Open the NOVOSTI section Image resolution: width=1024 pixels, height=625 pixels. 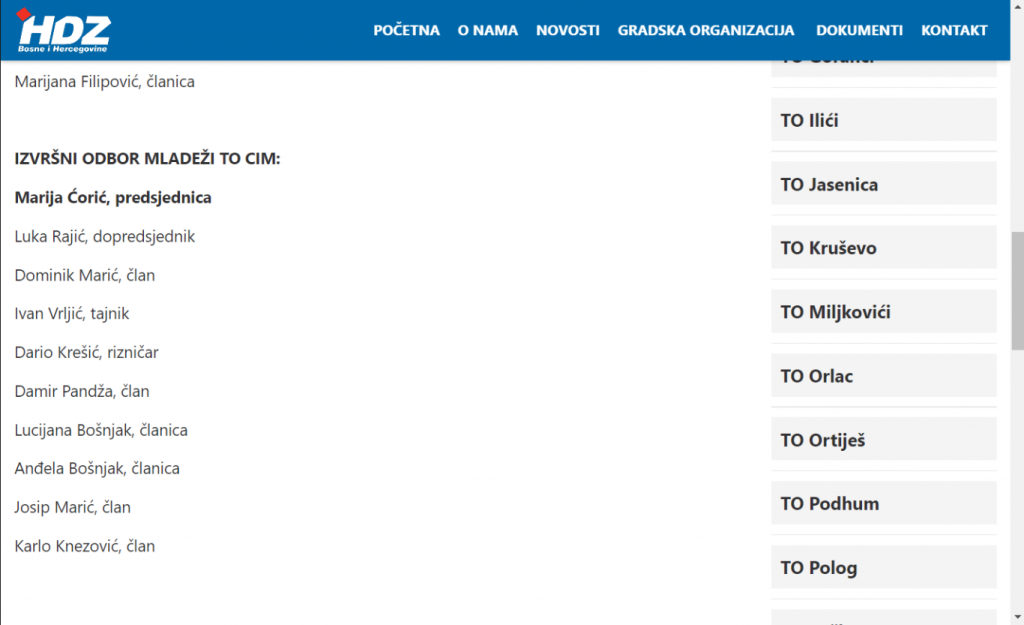pos(568,30)
